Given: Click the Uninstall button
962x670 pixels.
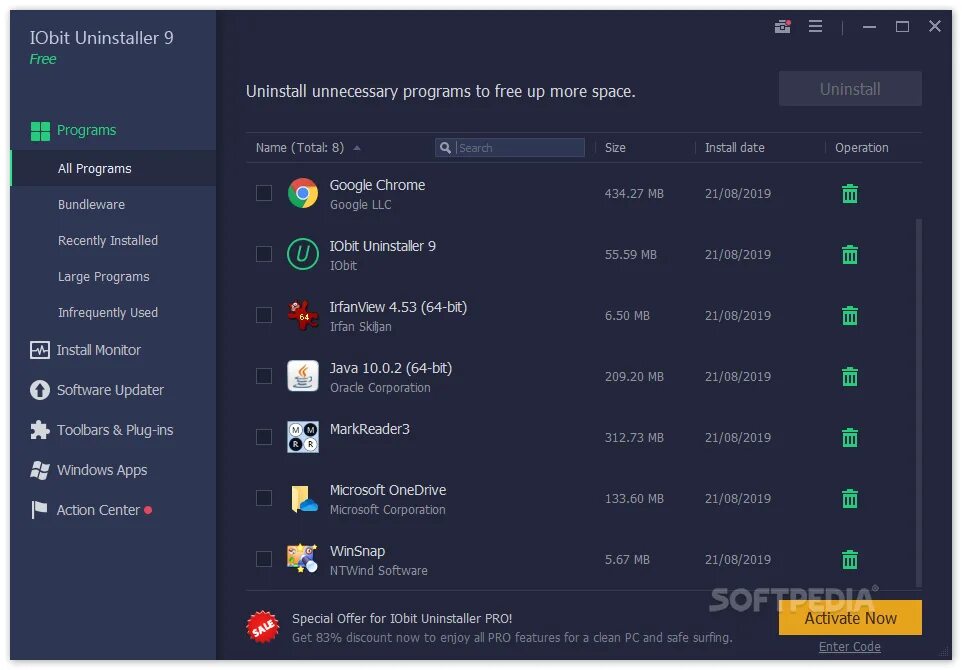Looking at the screenshot, I should click(x=850, y=89).
